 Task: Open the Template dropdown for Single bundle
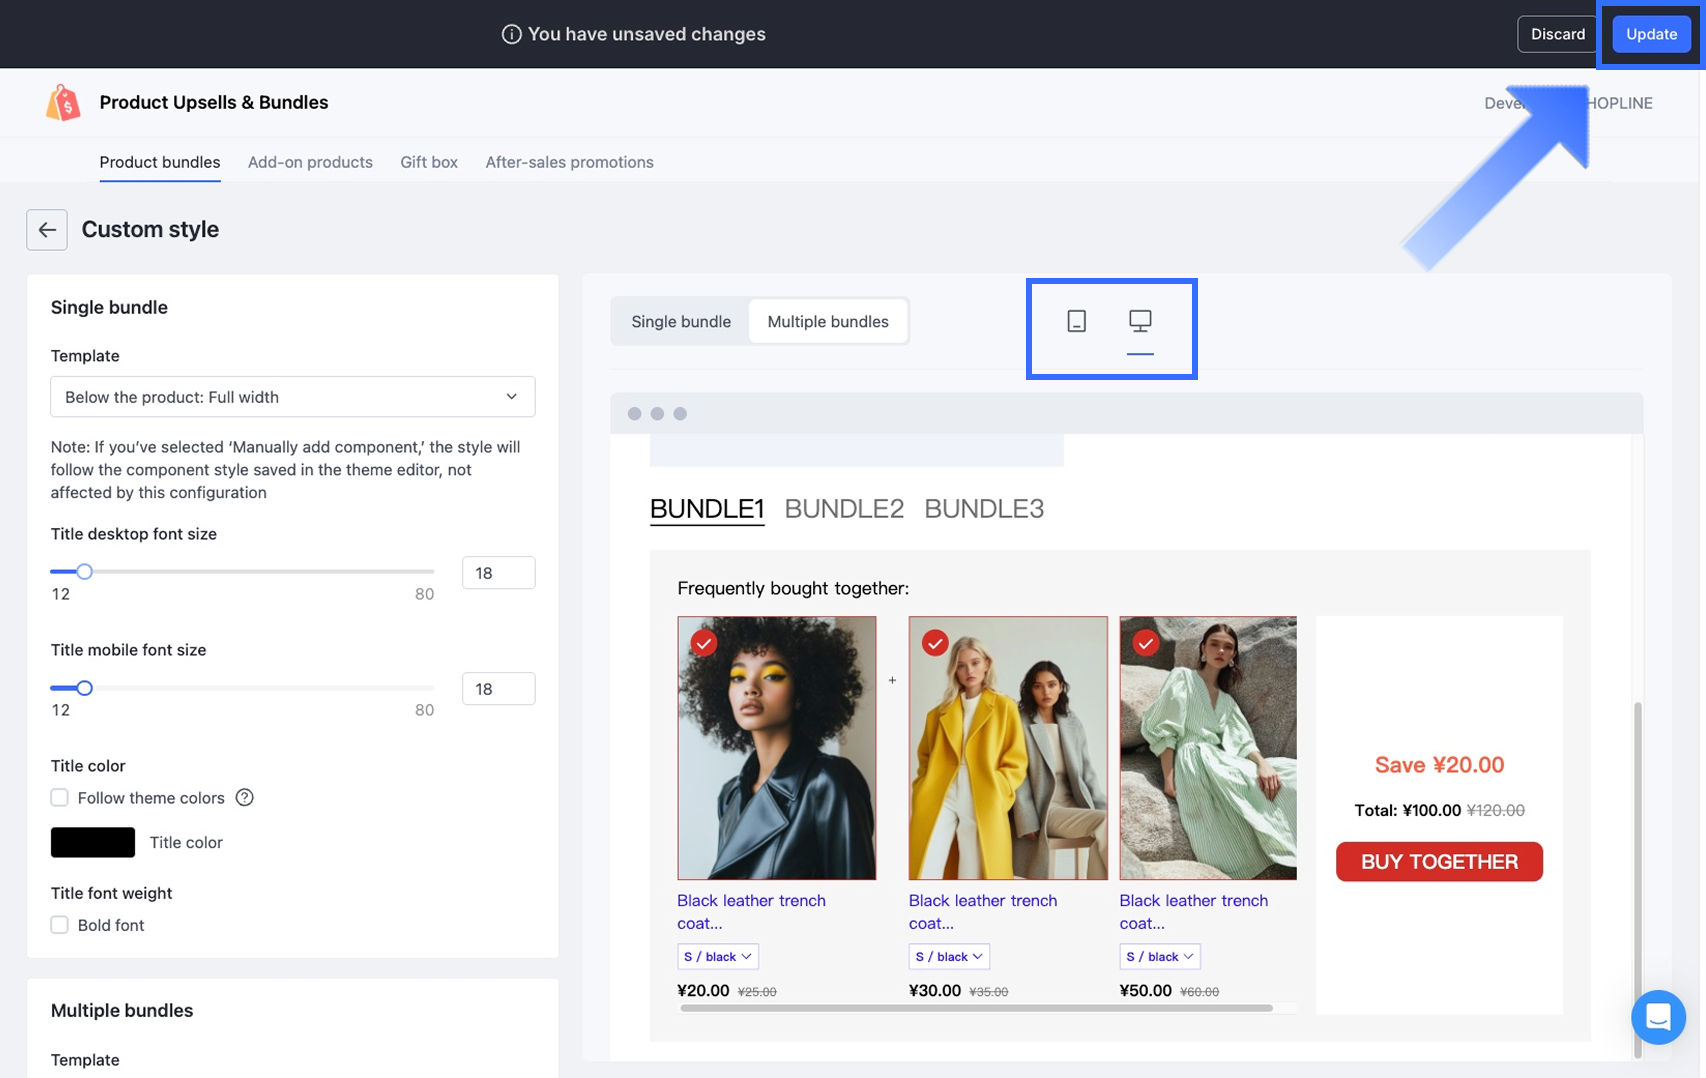[292, 397]
